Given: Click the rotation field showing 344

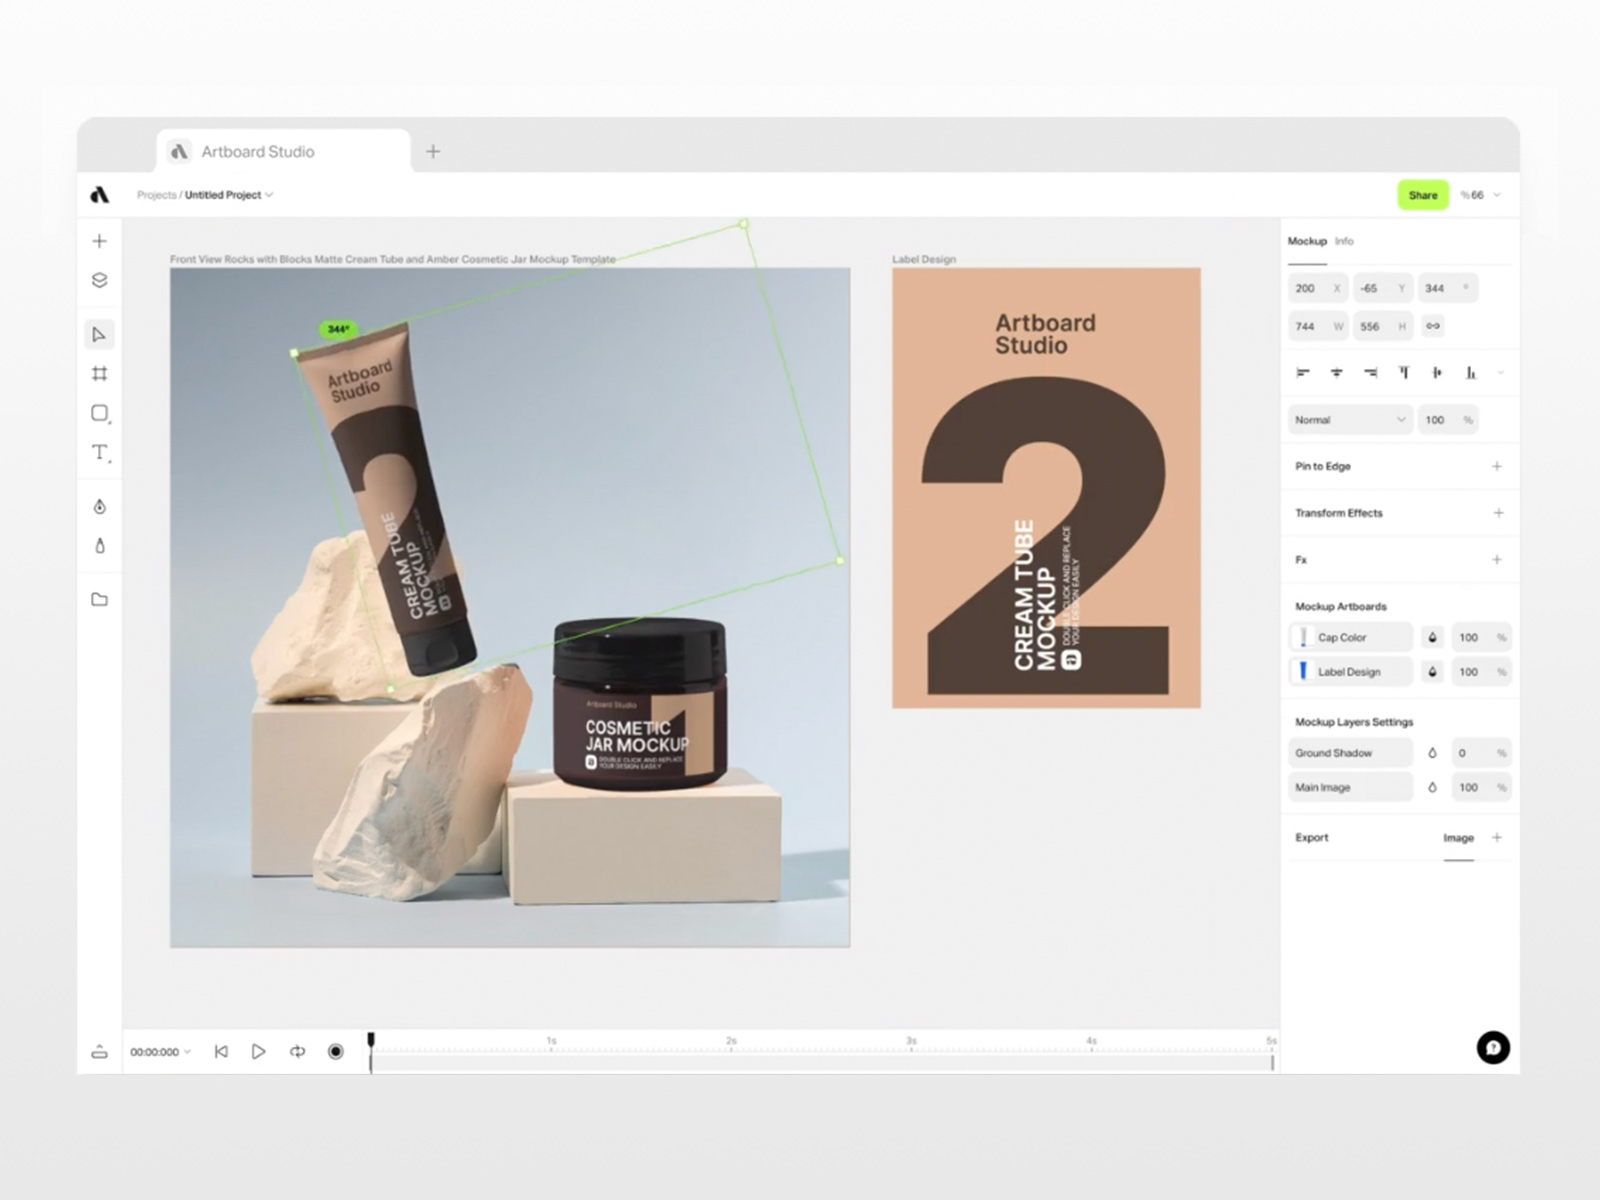Looking at the screenshot, I should 1448,288.
